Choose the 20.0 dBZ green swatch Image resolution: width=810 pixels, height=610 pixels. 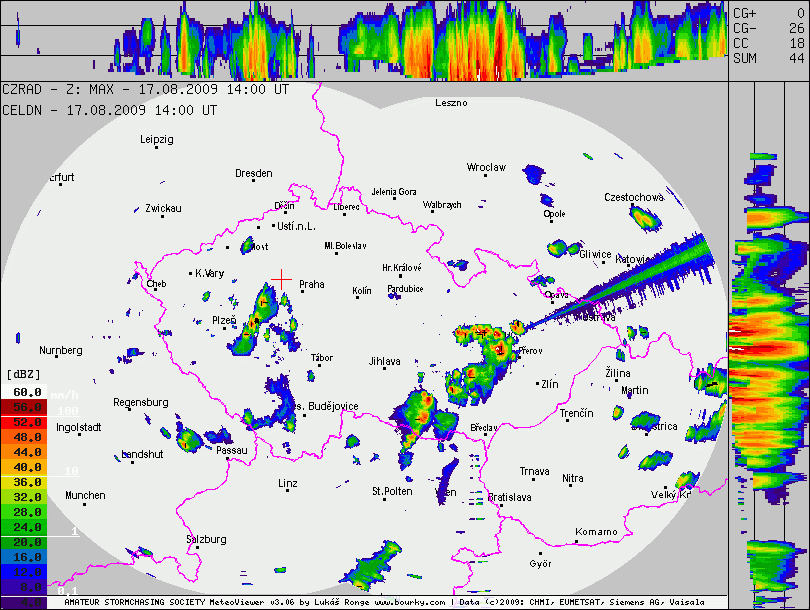[x=26, y=541]
